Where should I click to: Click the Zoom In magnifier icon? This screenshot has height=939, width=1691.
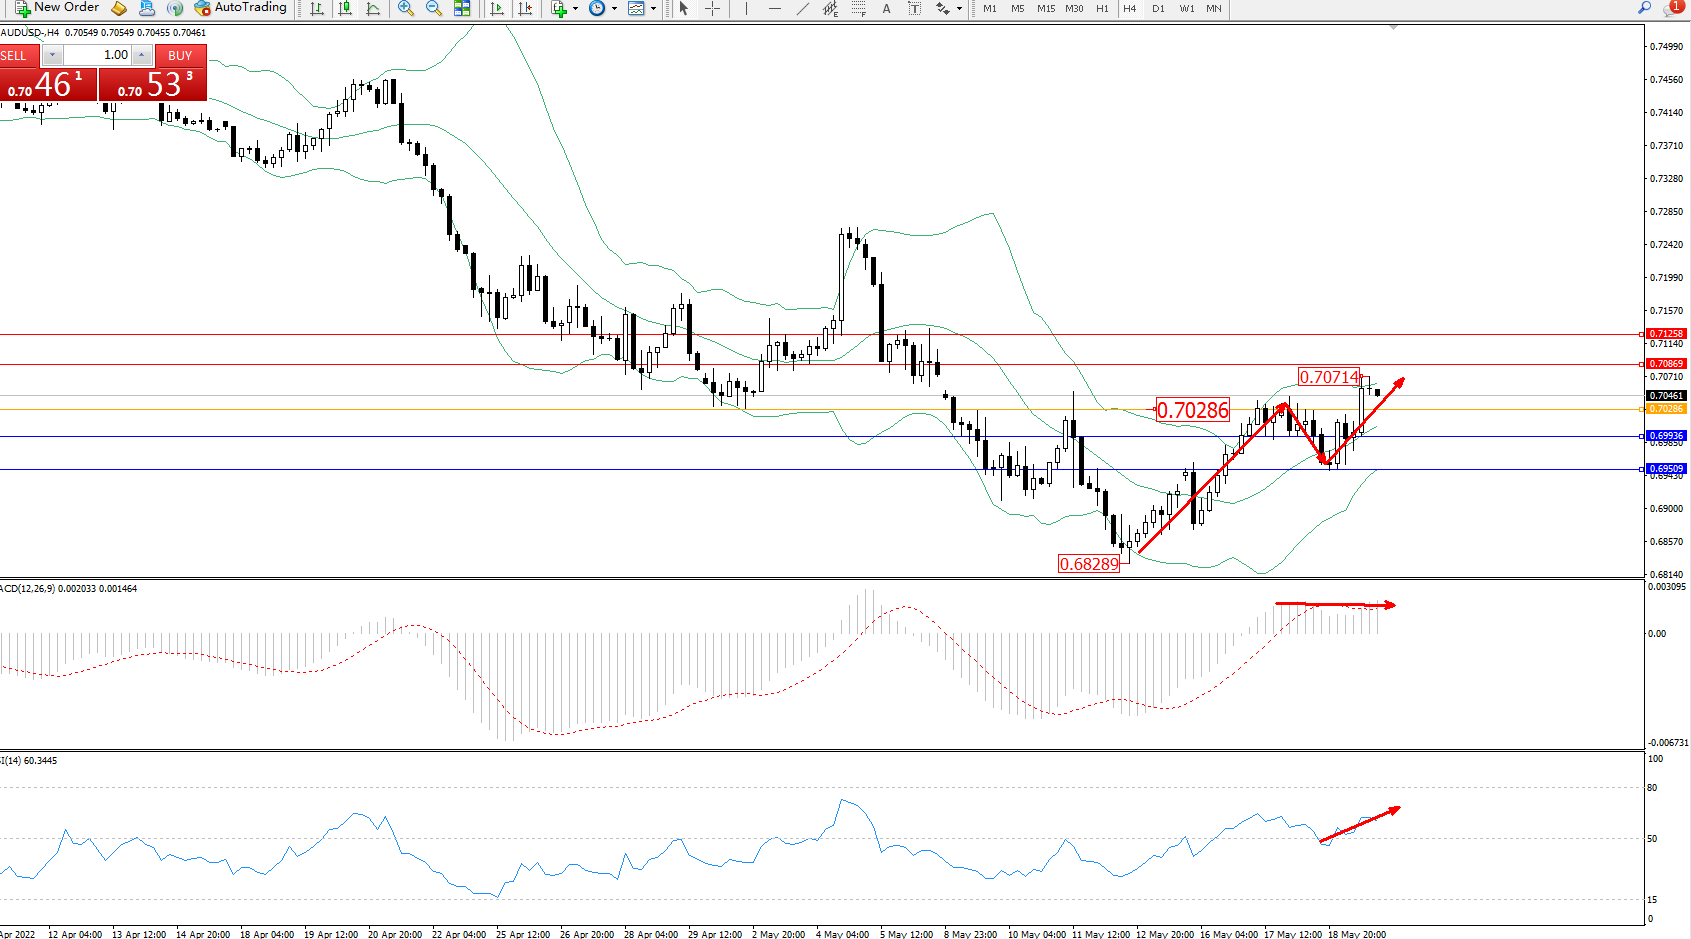point(405,8)
